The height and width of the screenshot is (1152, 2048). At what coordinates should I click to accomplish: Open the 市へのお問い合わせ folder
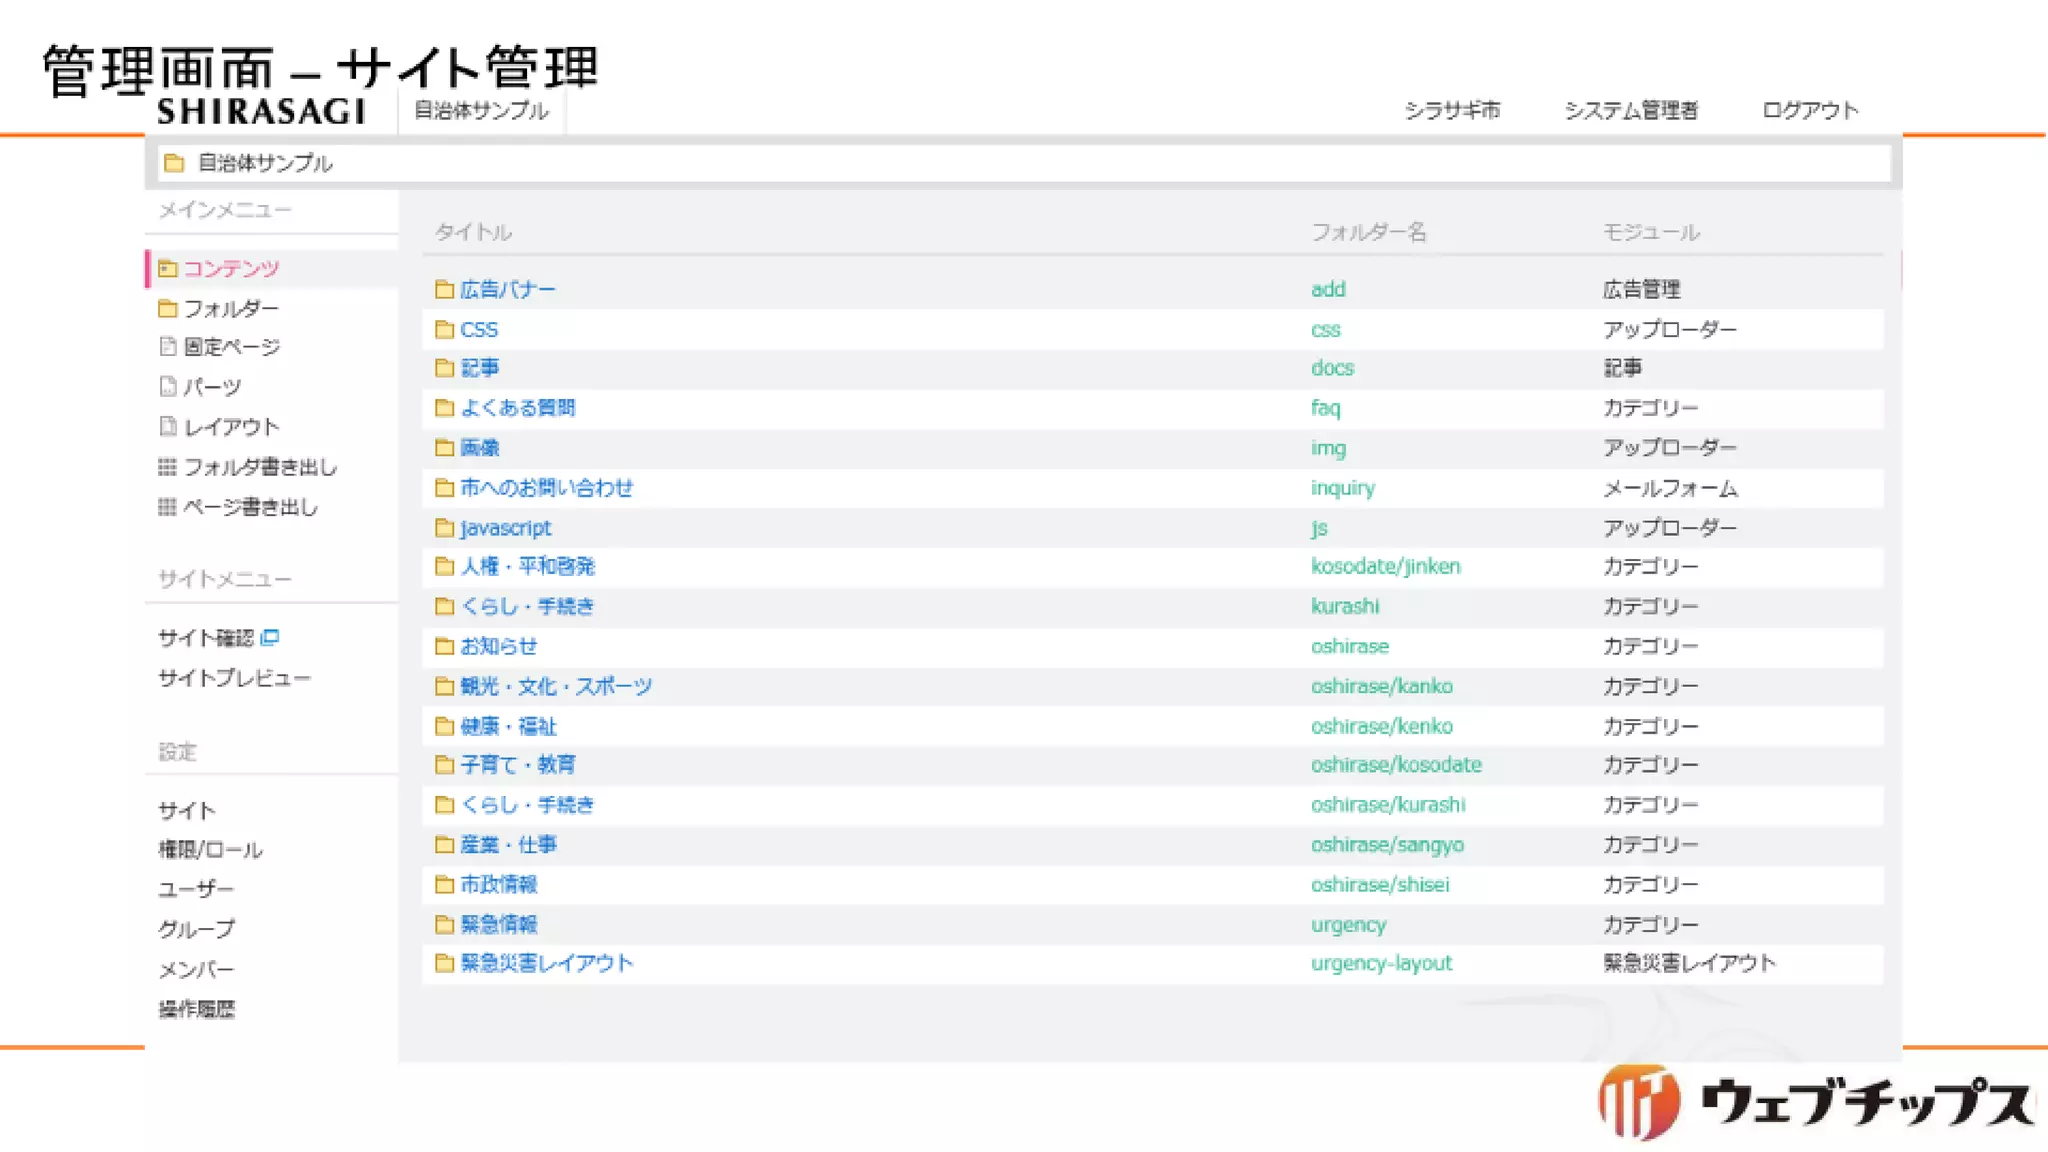tap(546, 488)
